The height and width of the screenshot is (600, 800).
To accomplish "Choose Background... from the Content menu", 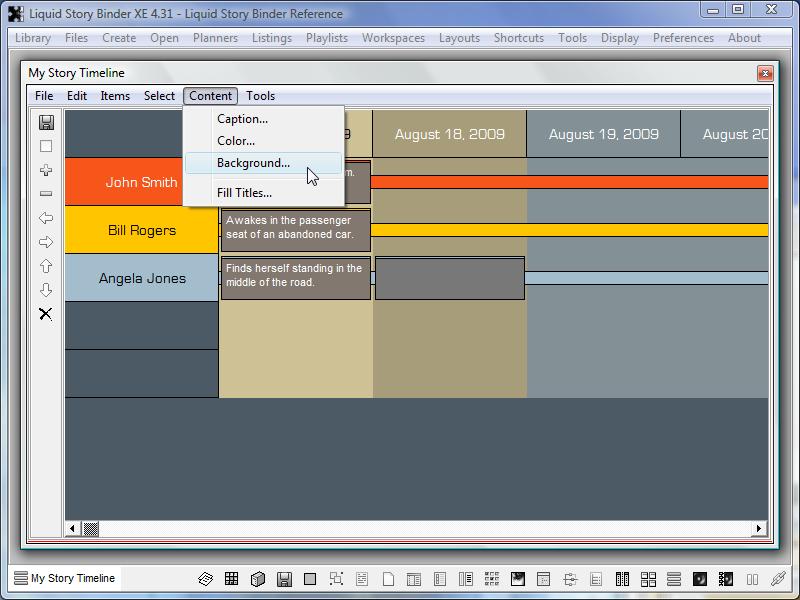I will coord(253,163).
